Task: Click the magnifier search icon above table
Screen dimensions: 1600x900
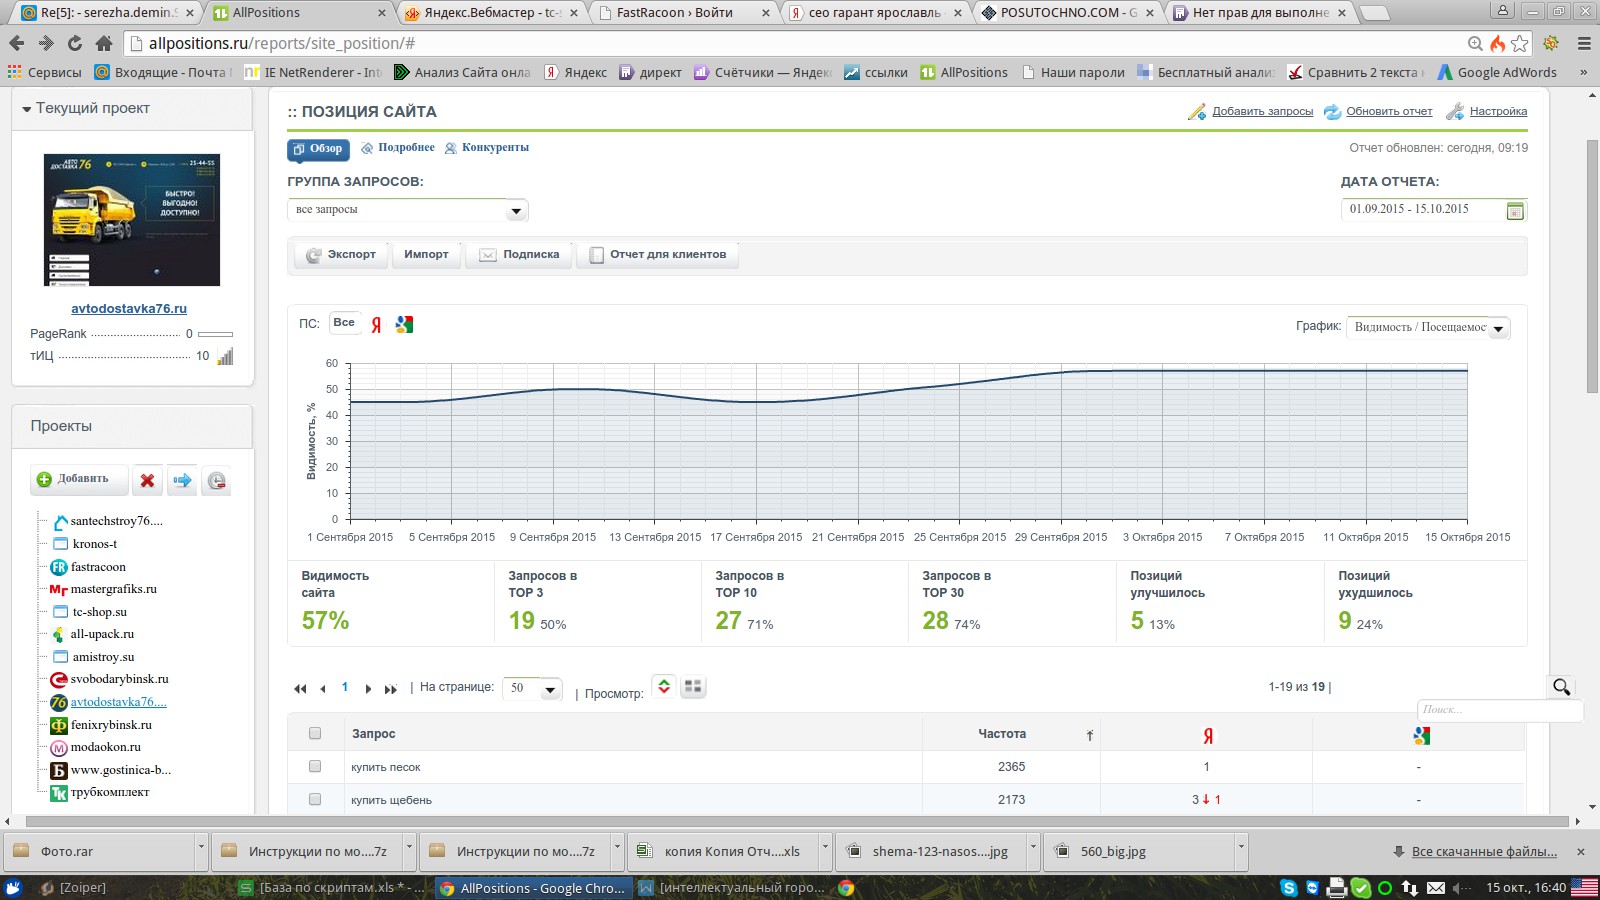Action: pos(1561,687)
